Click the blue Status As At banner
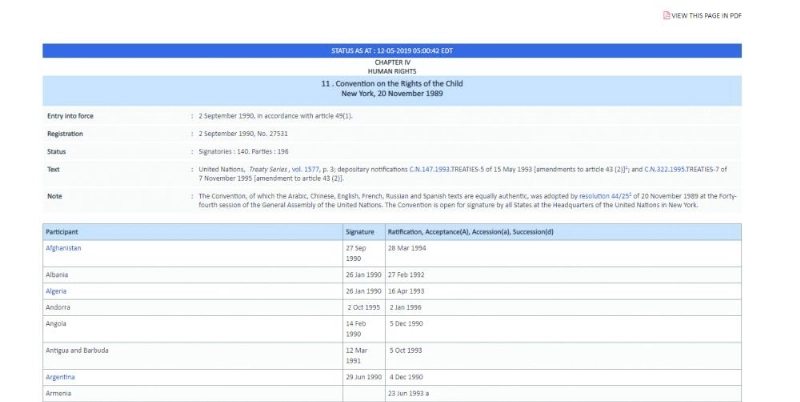Image resolution: width=800 pixels, height=402 pixels. point(392,51)
